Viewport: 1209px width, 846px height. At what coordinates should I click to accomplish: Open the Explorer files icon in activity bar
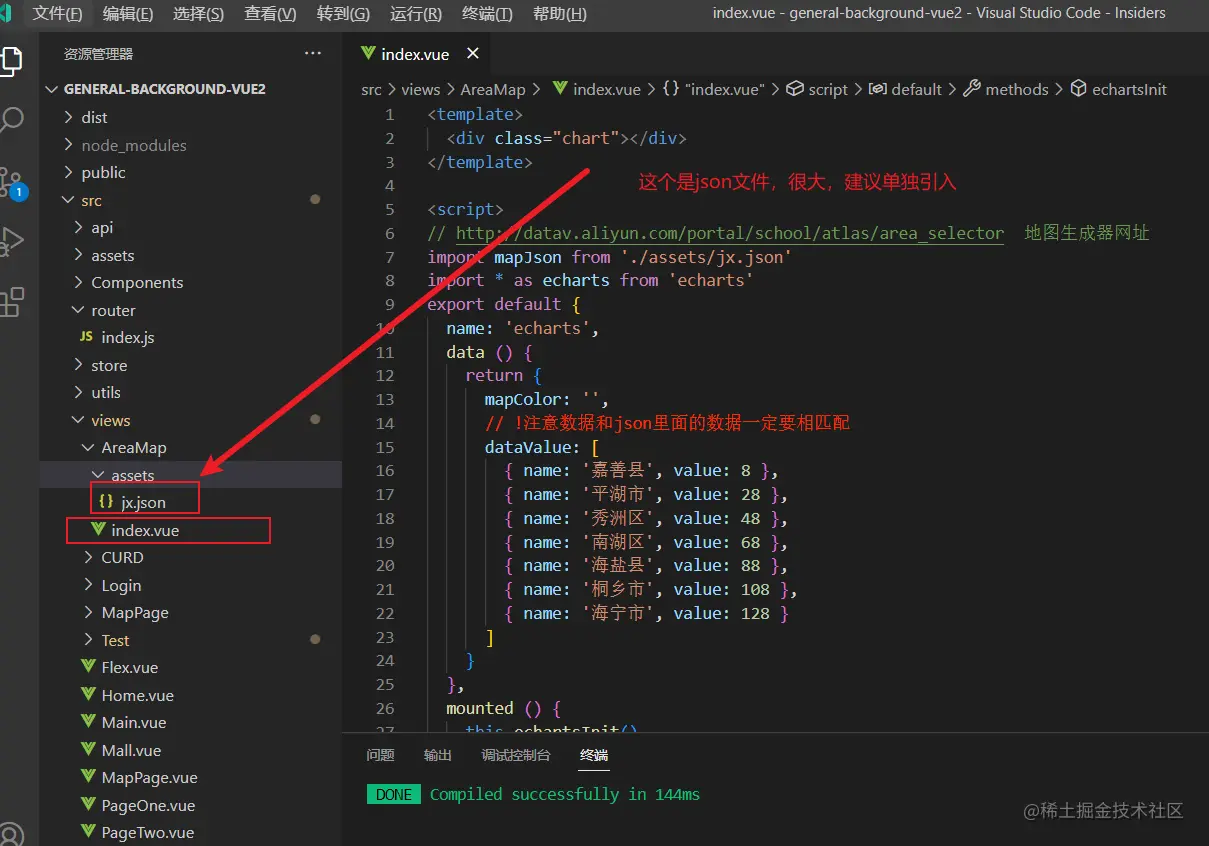click(10, 62)
